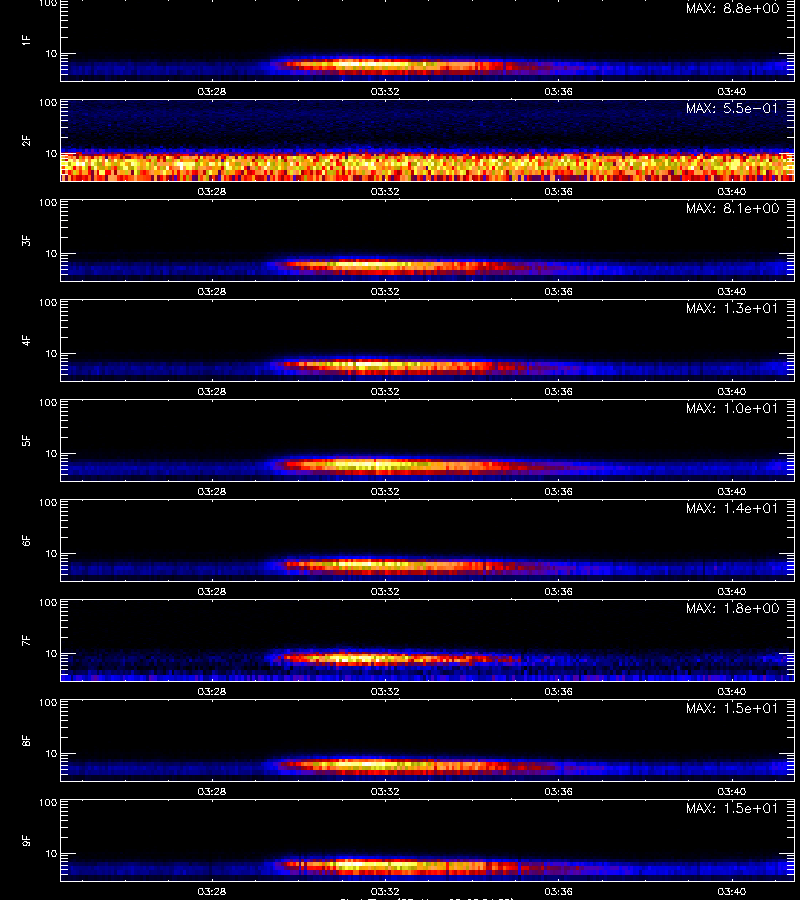Select the '7F' panel axis label
Viewport: 800px width, 900px height.
click(26, 640)
